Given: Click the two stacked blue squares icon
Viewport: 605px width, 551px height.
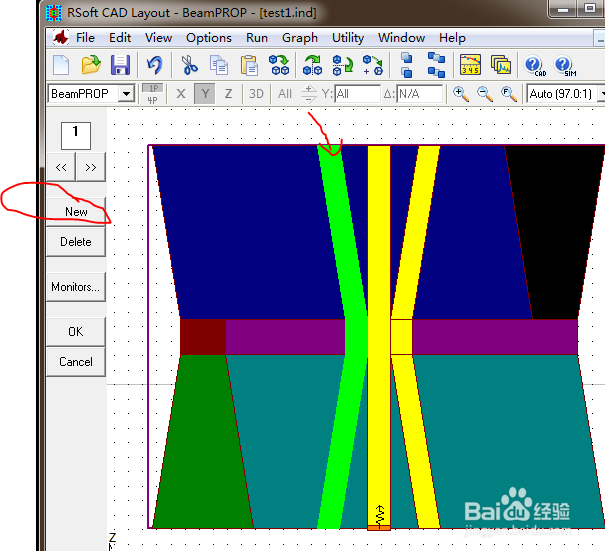Looking at the screenshot, I should coord(406,65).
